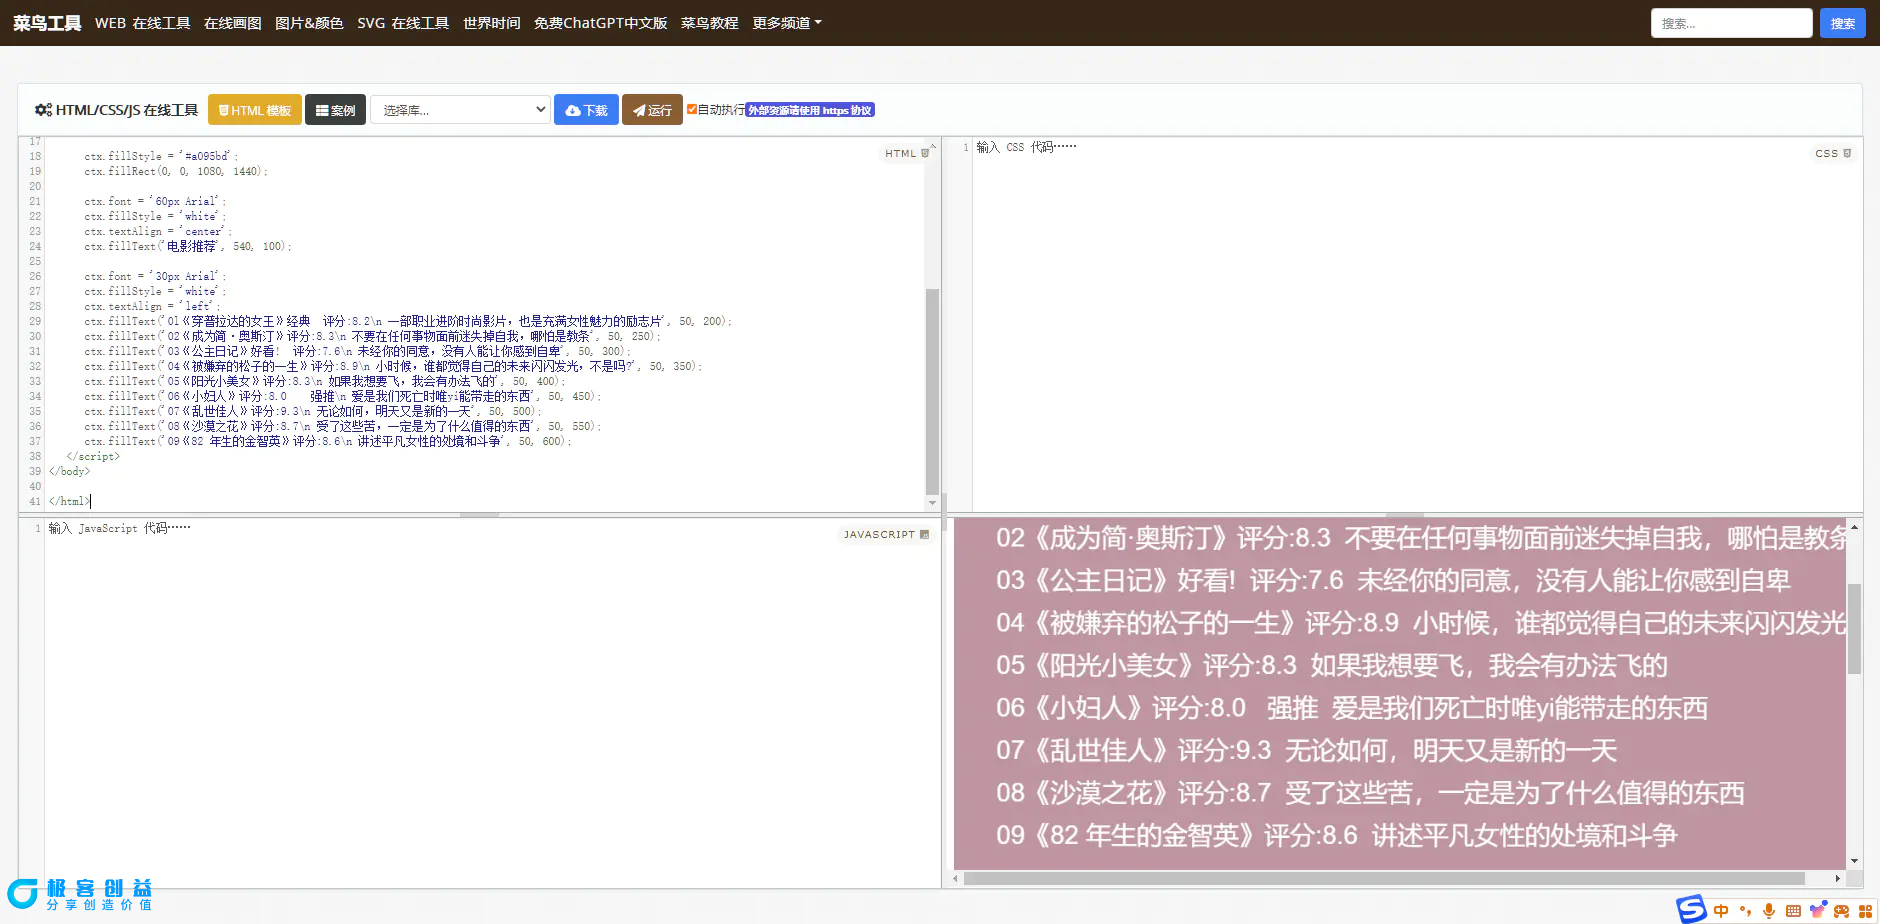
Task: Open the 选择库 library dropdown
Action: 461,110
